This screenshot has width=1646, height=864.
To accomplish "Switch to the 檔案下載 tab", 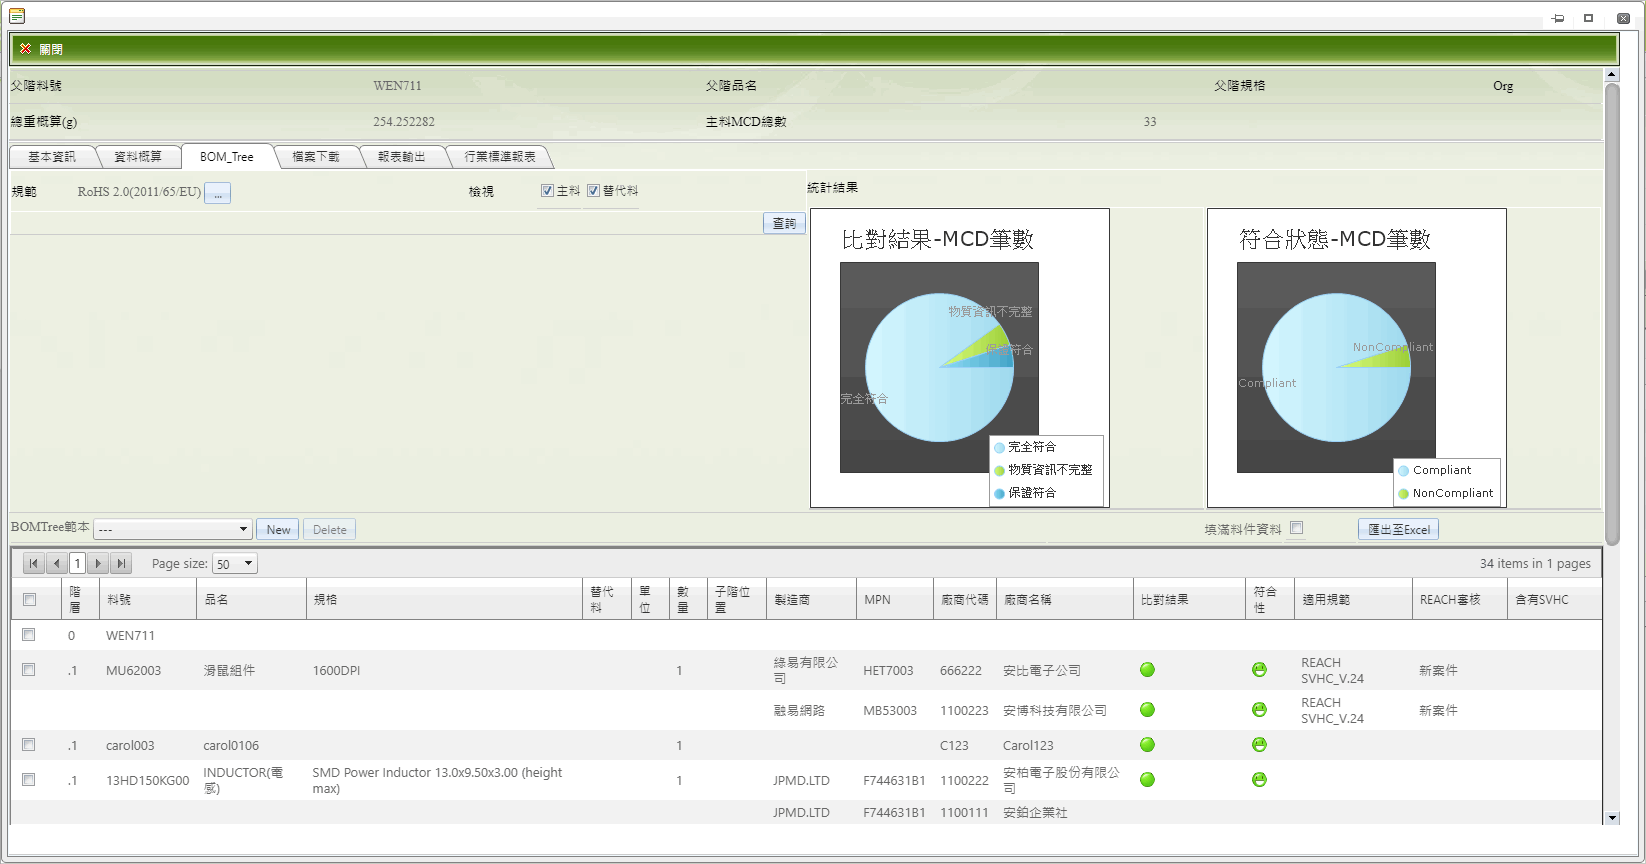I will [316, 157].
